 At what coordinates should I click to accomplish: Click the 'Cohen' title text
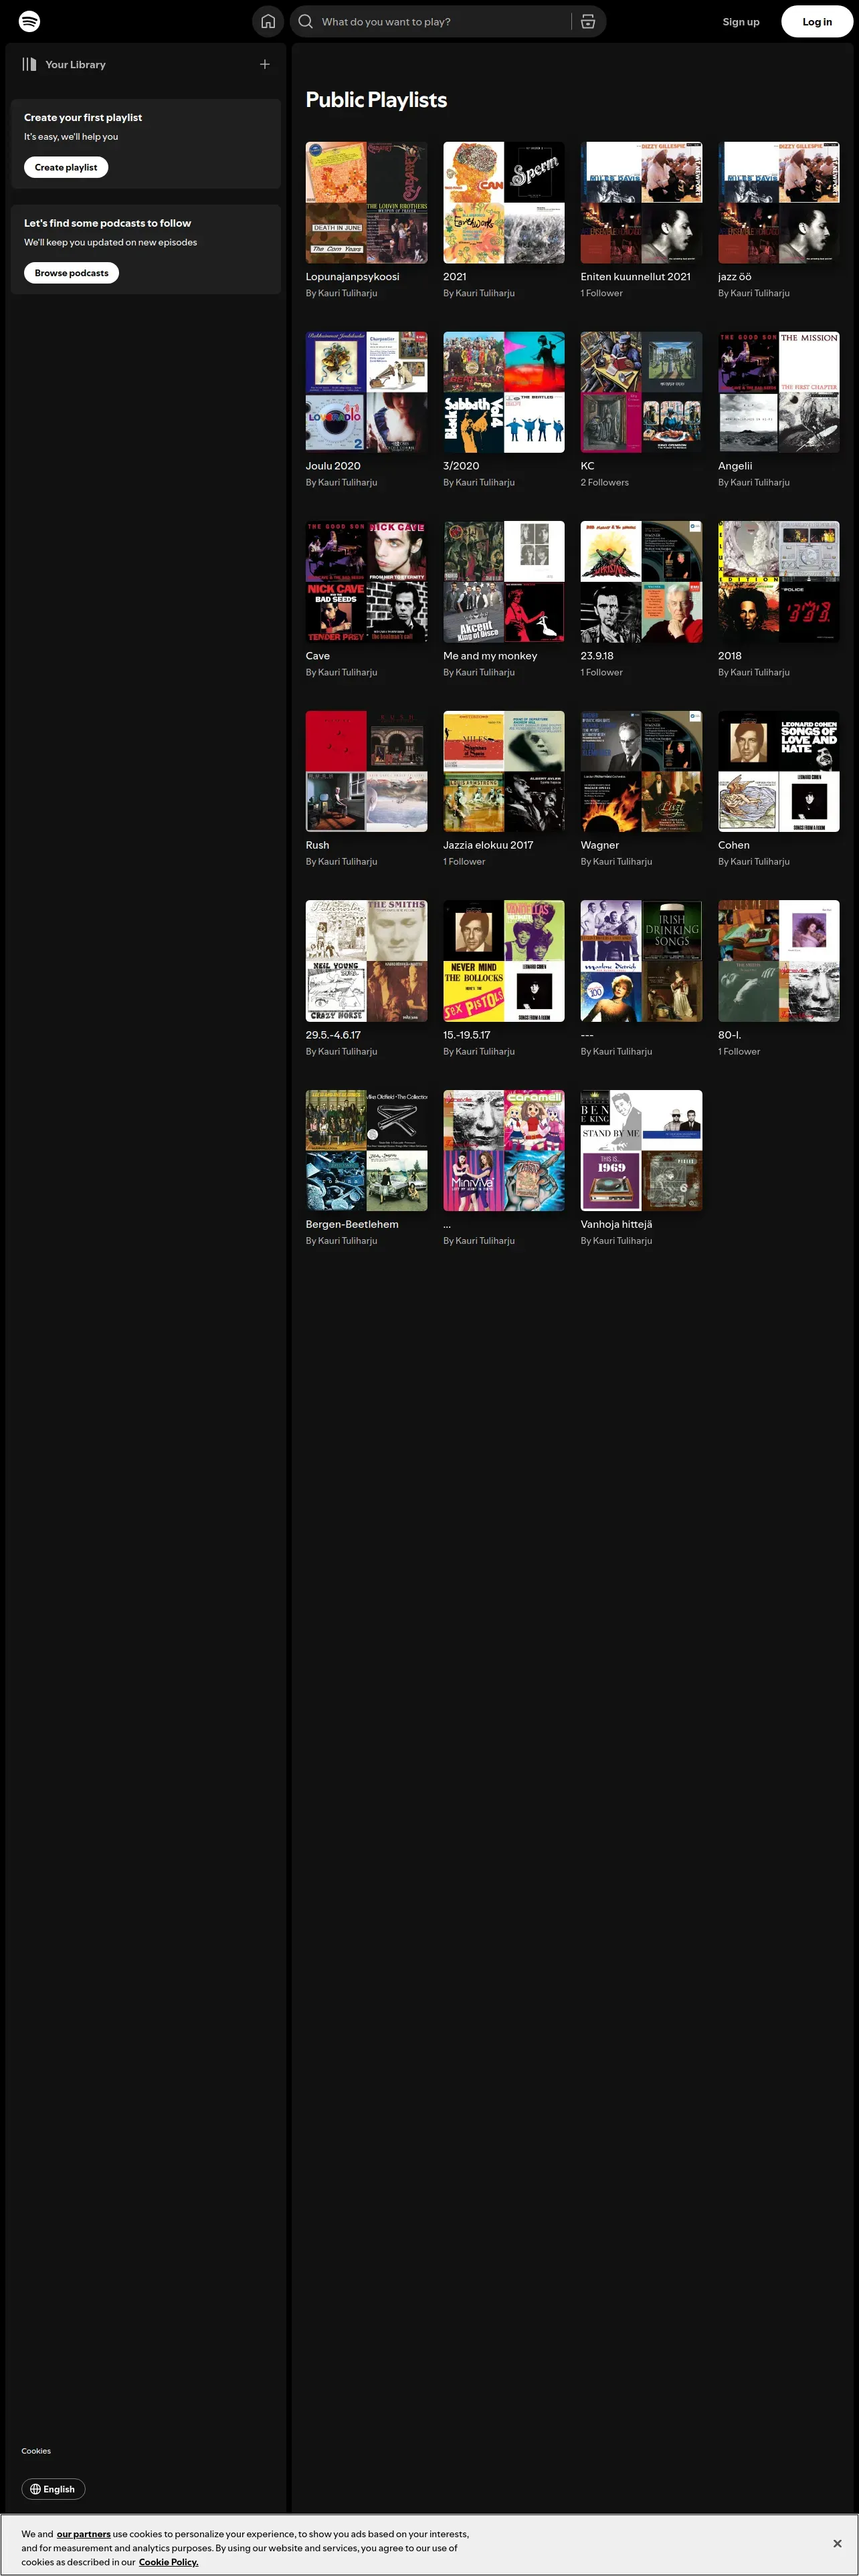pos(734,845)
